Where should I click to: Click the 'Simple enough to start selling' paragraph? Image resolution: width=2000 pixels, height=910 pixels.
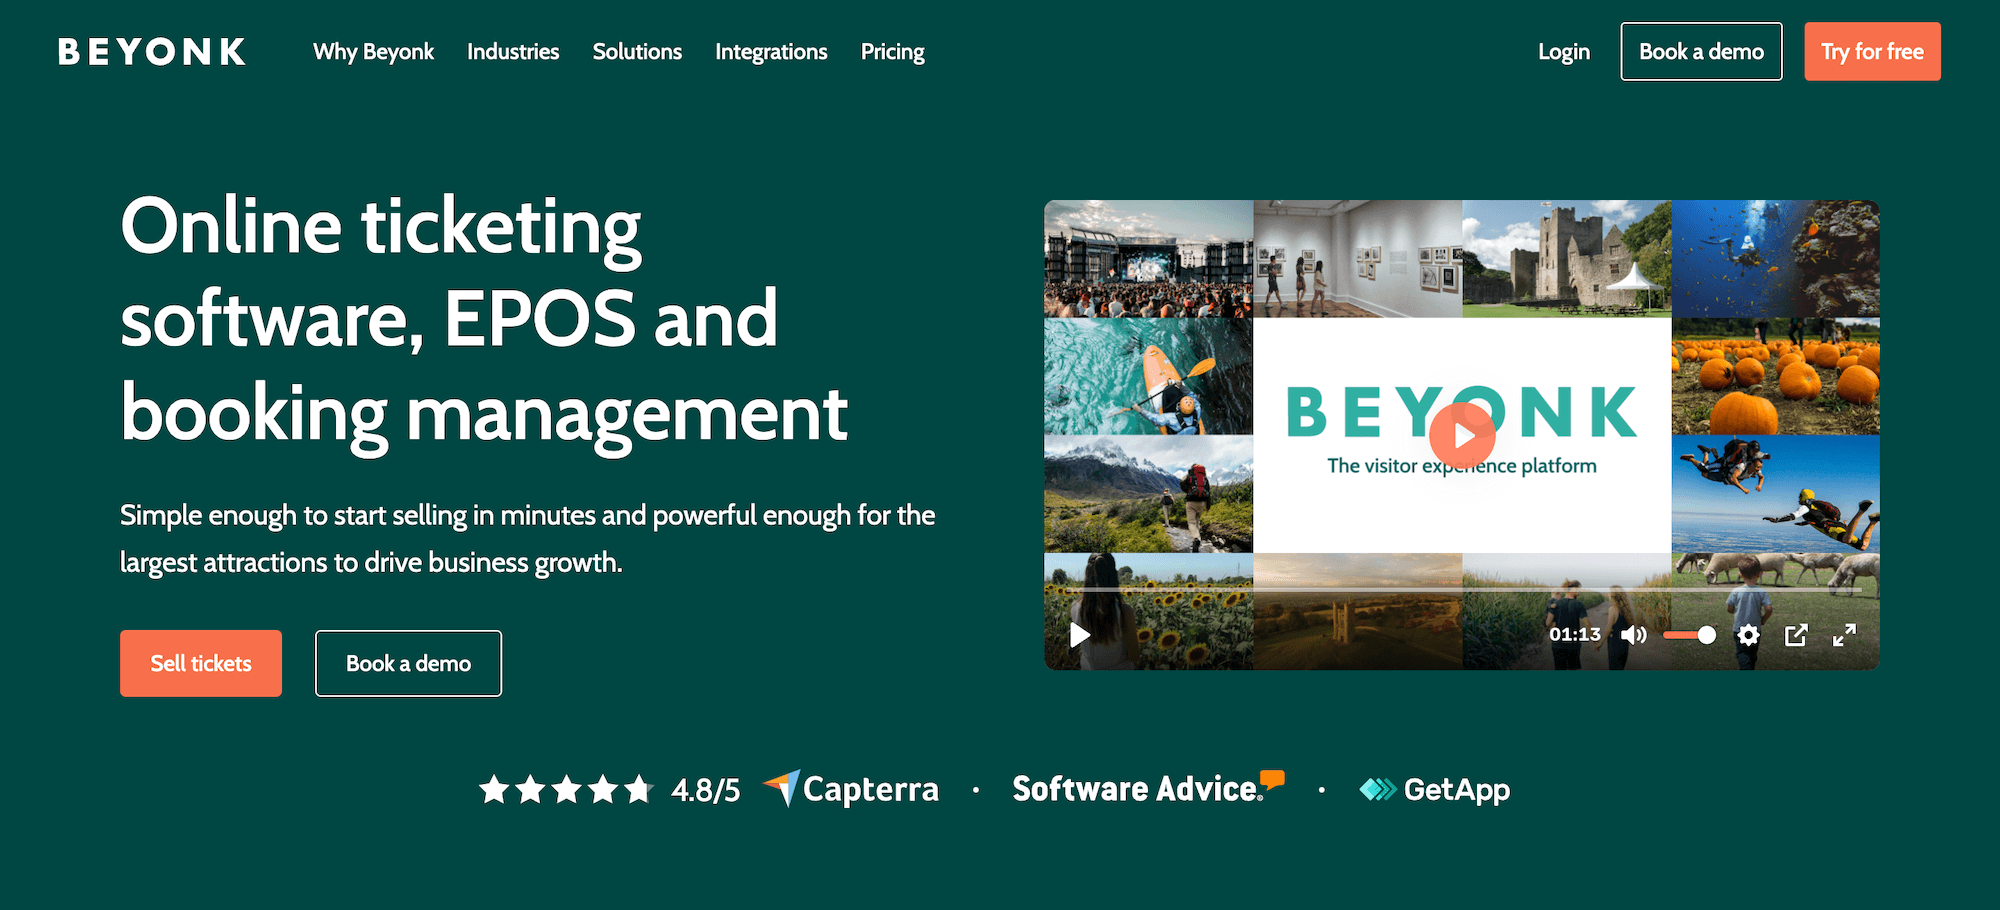pyautogui.click(x=527, y=538)
